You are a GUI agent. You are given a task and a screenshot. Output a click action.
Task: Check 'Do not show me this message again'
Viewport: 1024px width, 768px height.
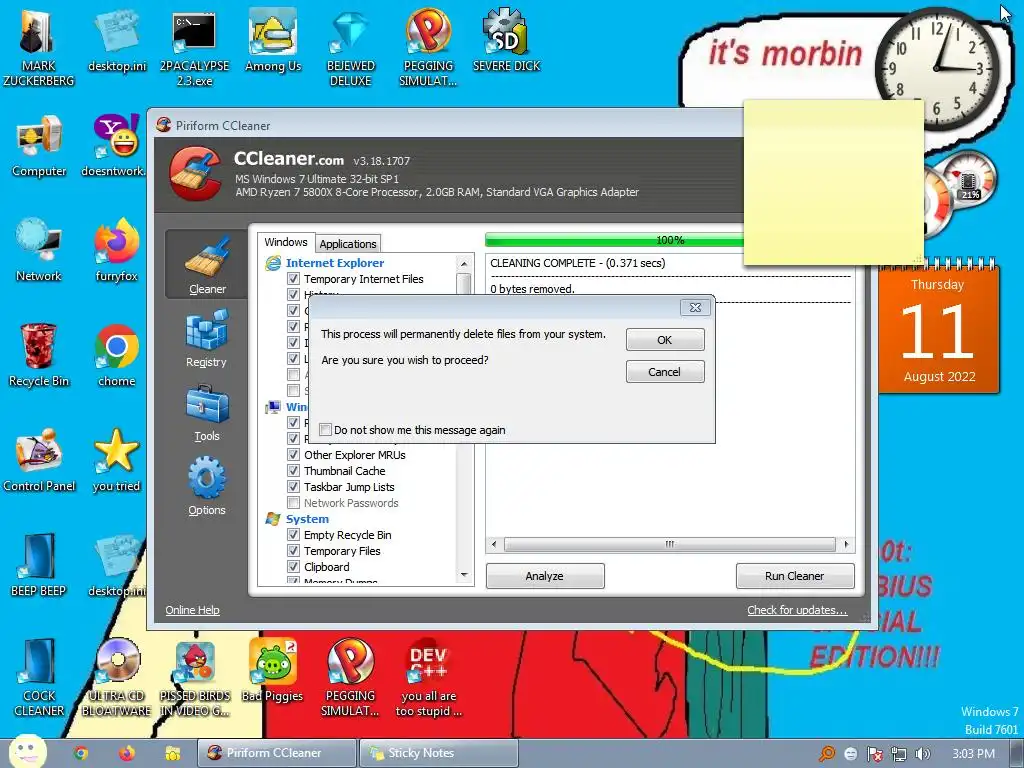(325, 430)
